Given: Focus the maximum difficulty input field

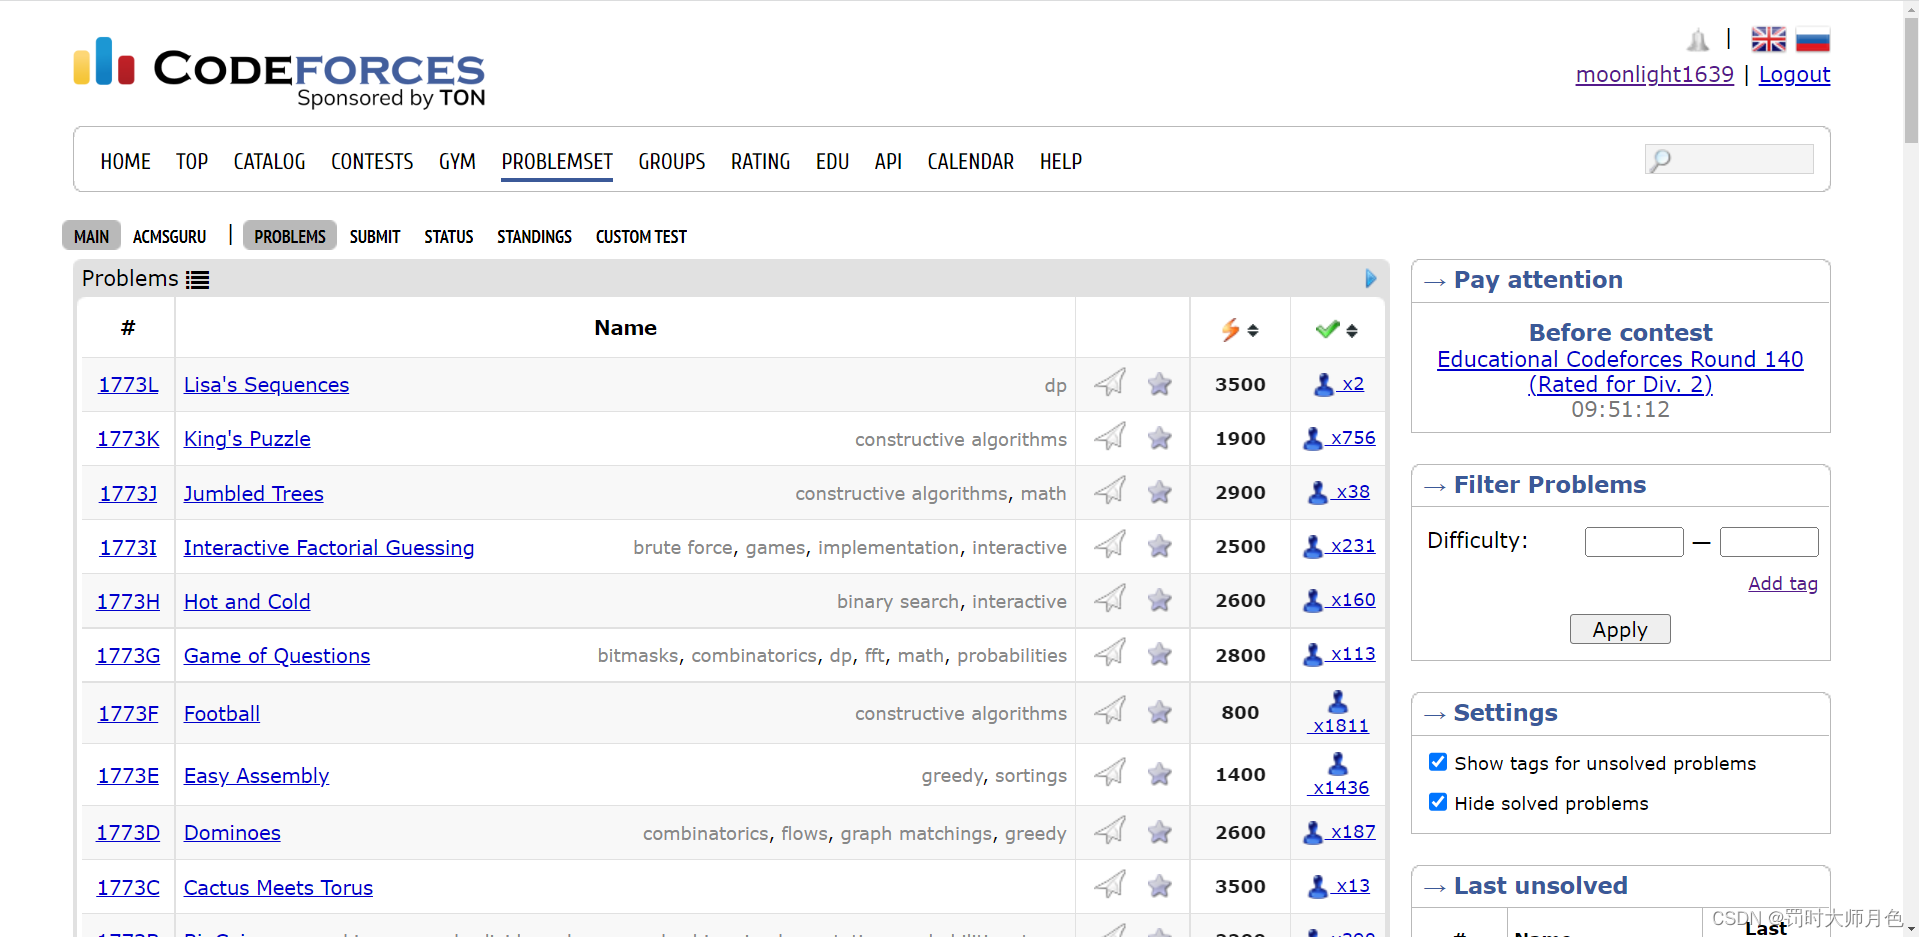Looking at the screenshot, I should coord(1769,542).
